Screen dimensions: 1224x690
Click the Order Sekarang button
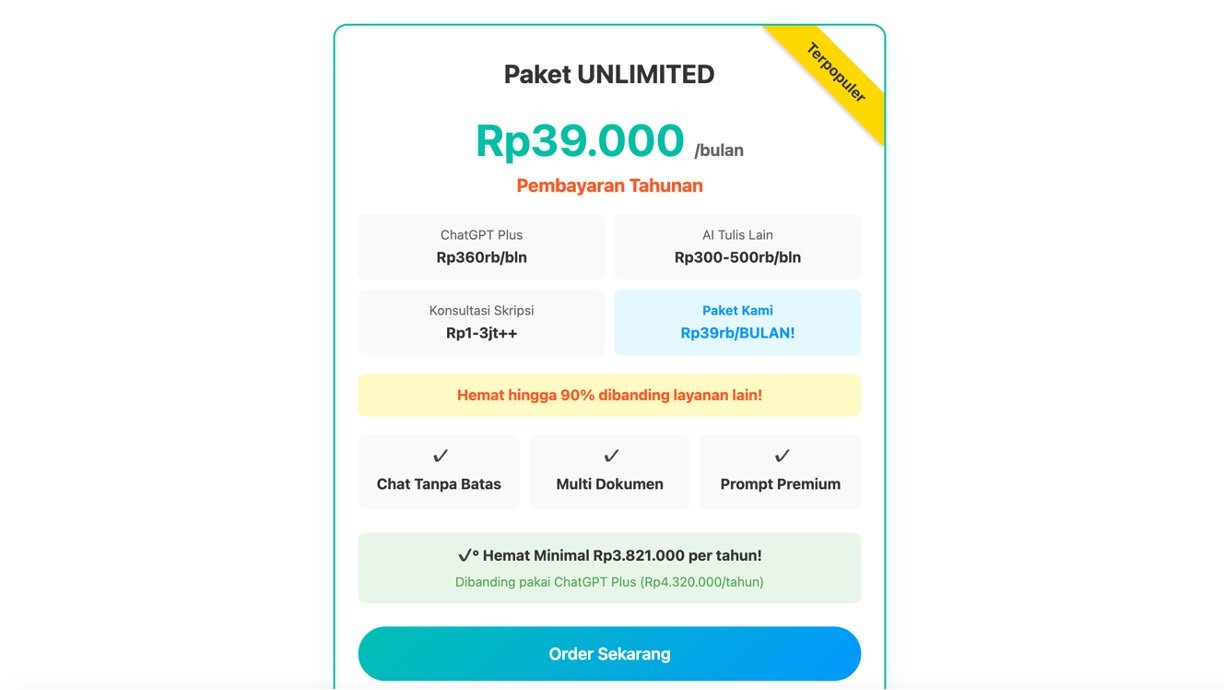pyautogui.click(x=609, y=654)
